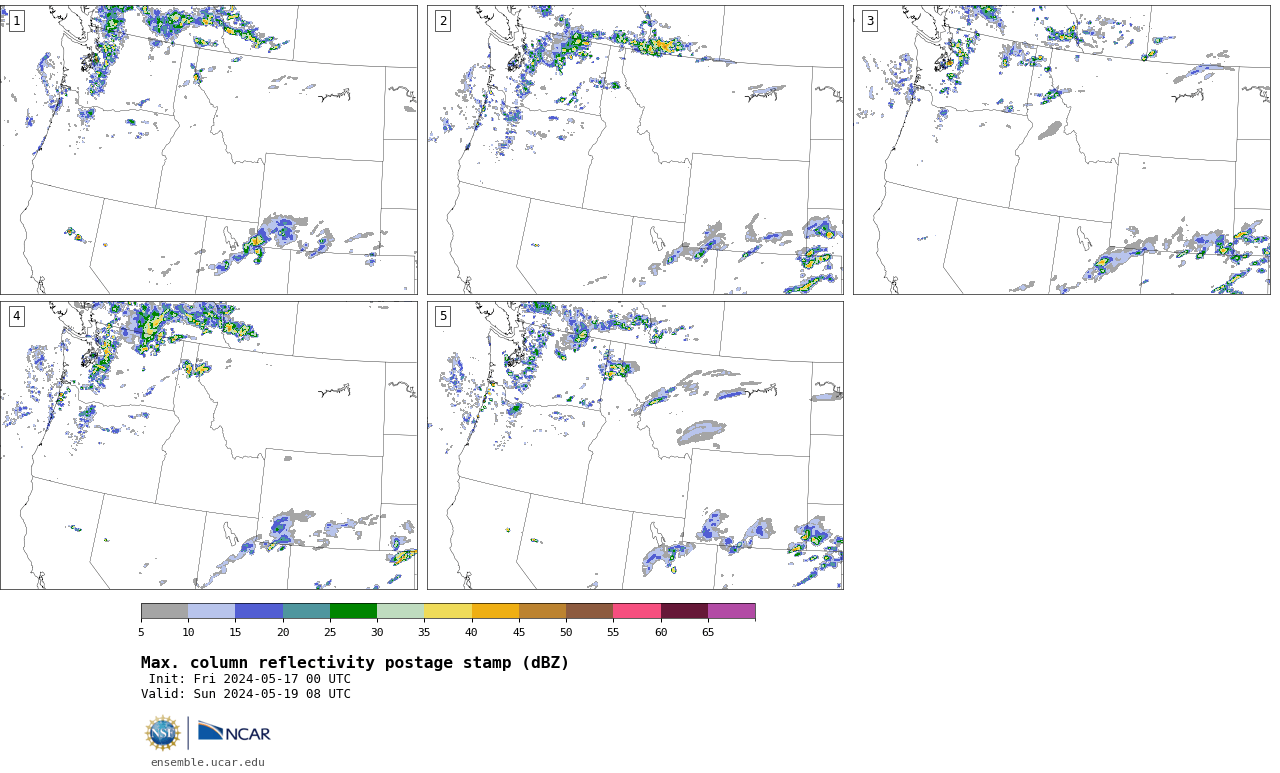
Task: Click the colorbar tick label 5
Action: point(141,632)
